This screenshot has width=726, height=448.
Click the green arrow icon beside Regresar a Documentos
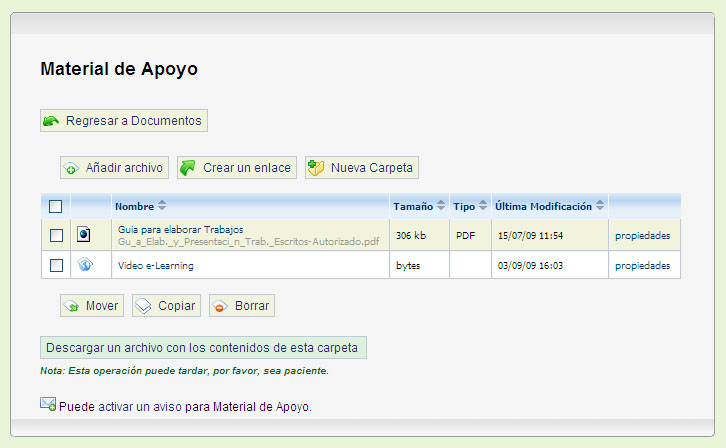pos(51,121)
